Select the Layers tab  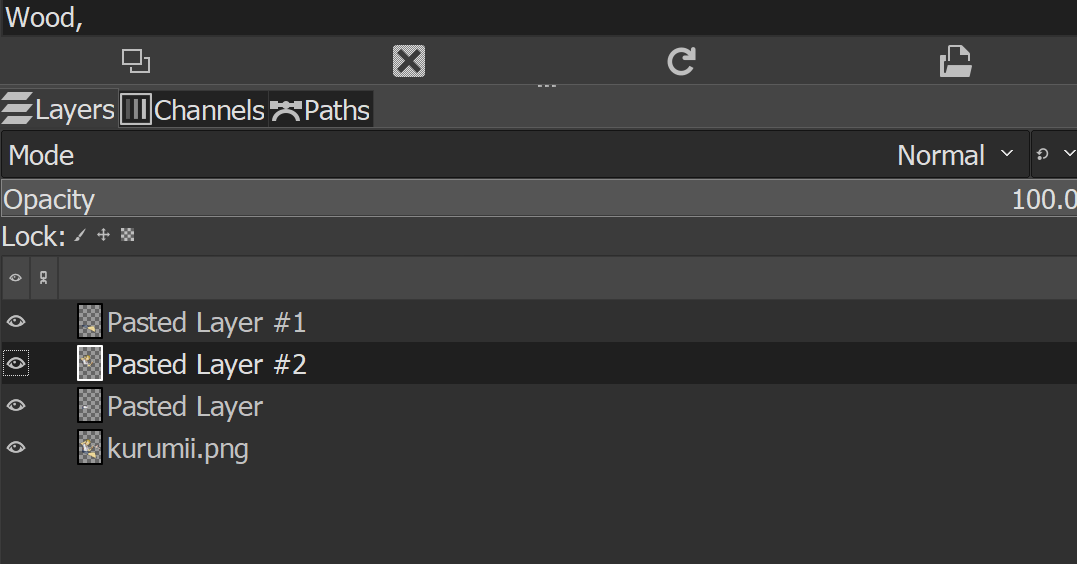(59, 110)
